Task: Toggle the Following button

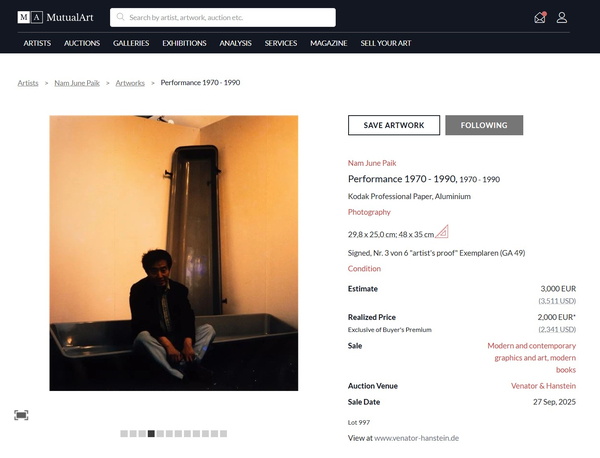Action: point(484,125)
